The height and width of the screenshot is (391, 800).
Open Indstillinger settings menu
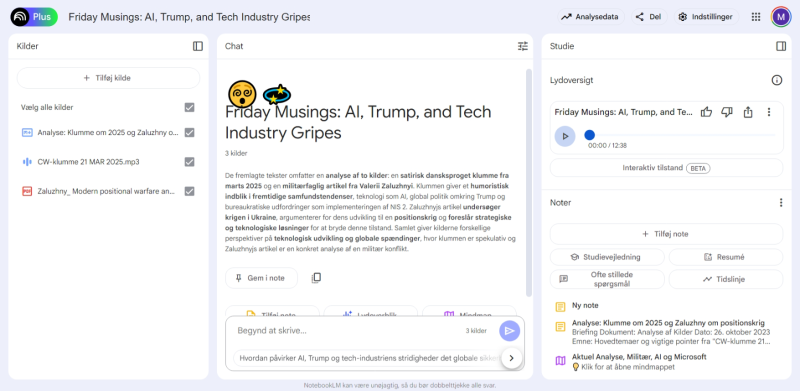coord(707,17)
